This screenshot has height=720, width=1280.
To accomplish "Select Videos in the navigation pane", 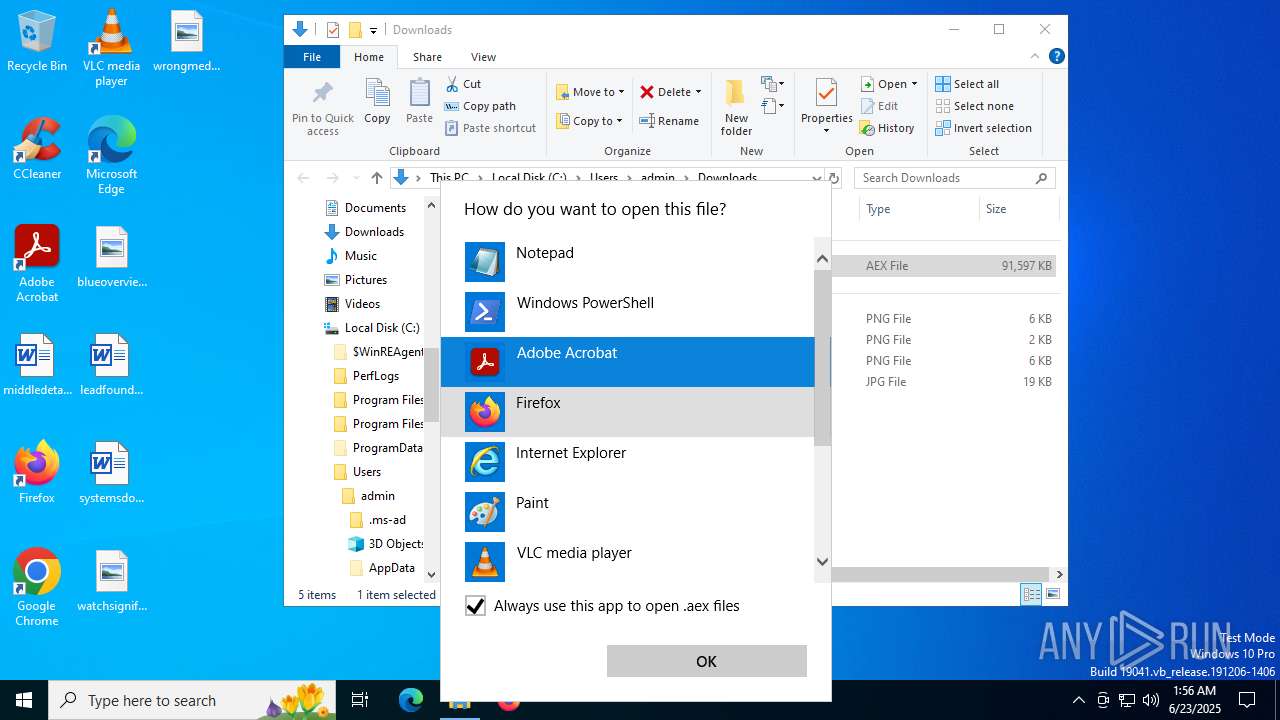I will [x=362, y=304].
